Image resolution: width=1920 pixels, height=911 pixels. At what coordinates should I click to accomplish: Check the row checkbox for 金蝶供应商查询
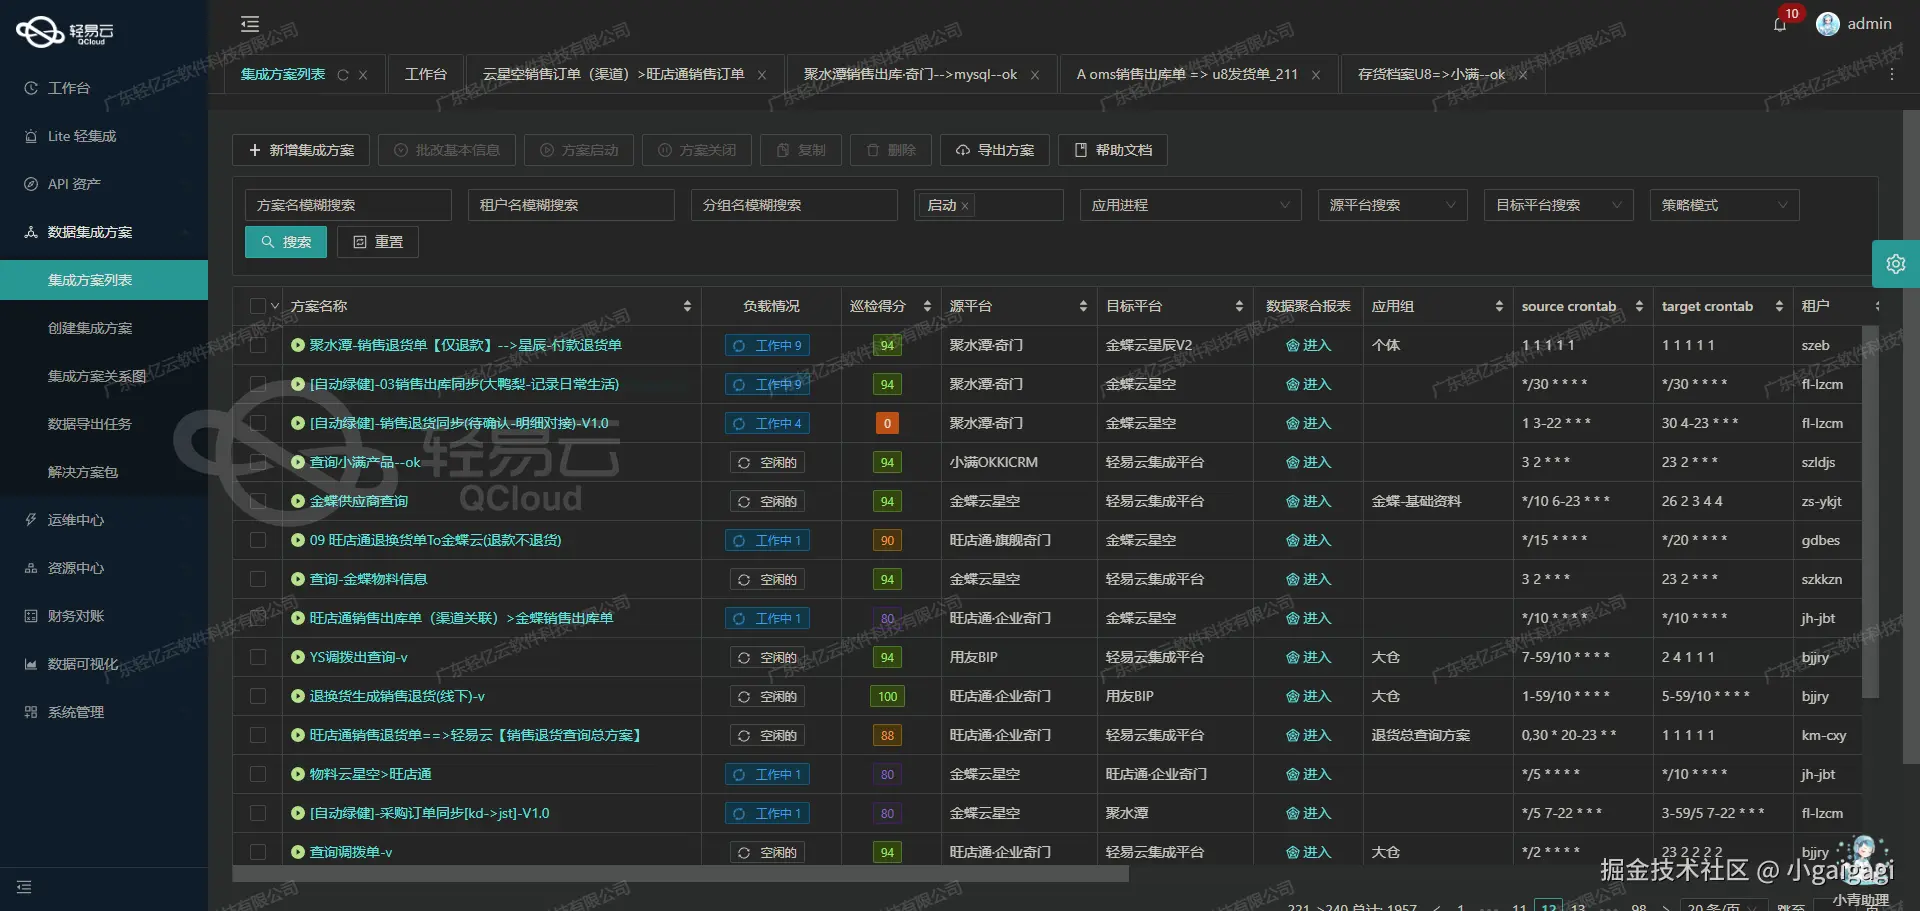[258, 501]
